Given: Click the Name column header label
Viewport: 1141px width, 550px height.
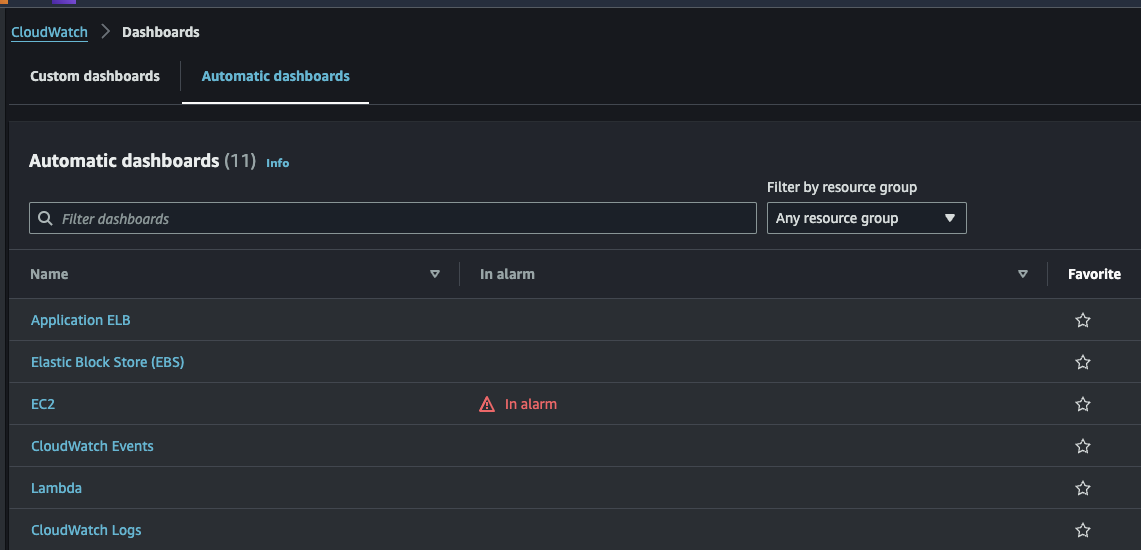Looking at the screenshot, I should (x=49, y=274).
